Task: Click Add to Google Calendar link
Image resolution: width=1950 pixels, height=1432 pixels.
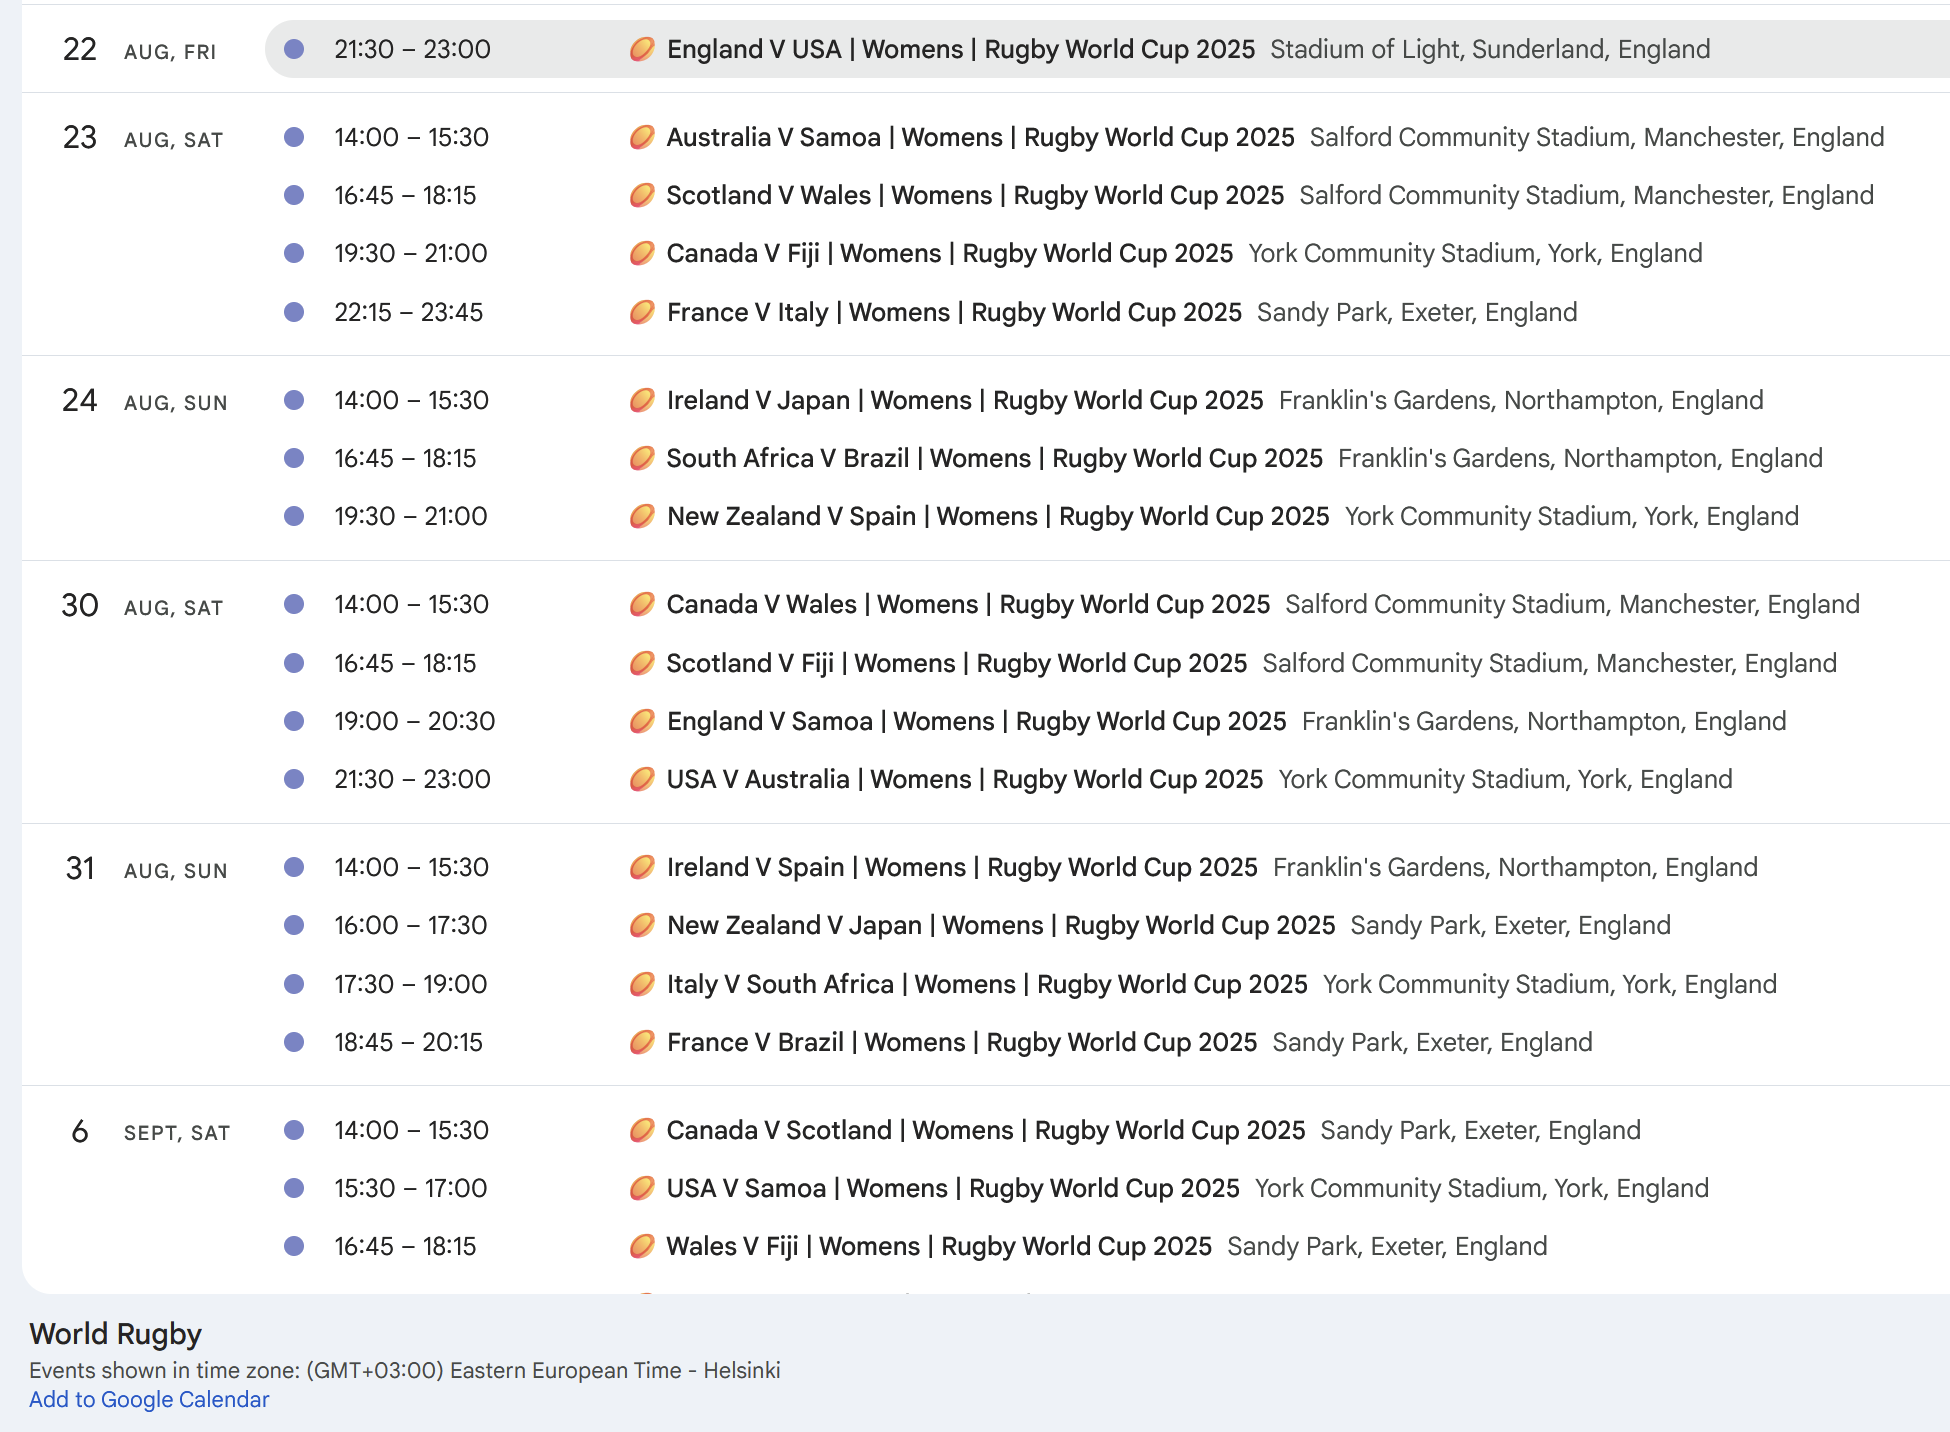Action: coord(149,1399)
